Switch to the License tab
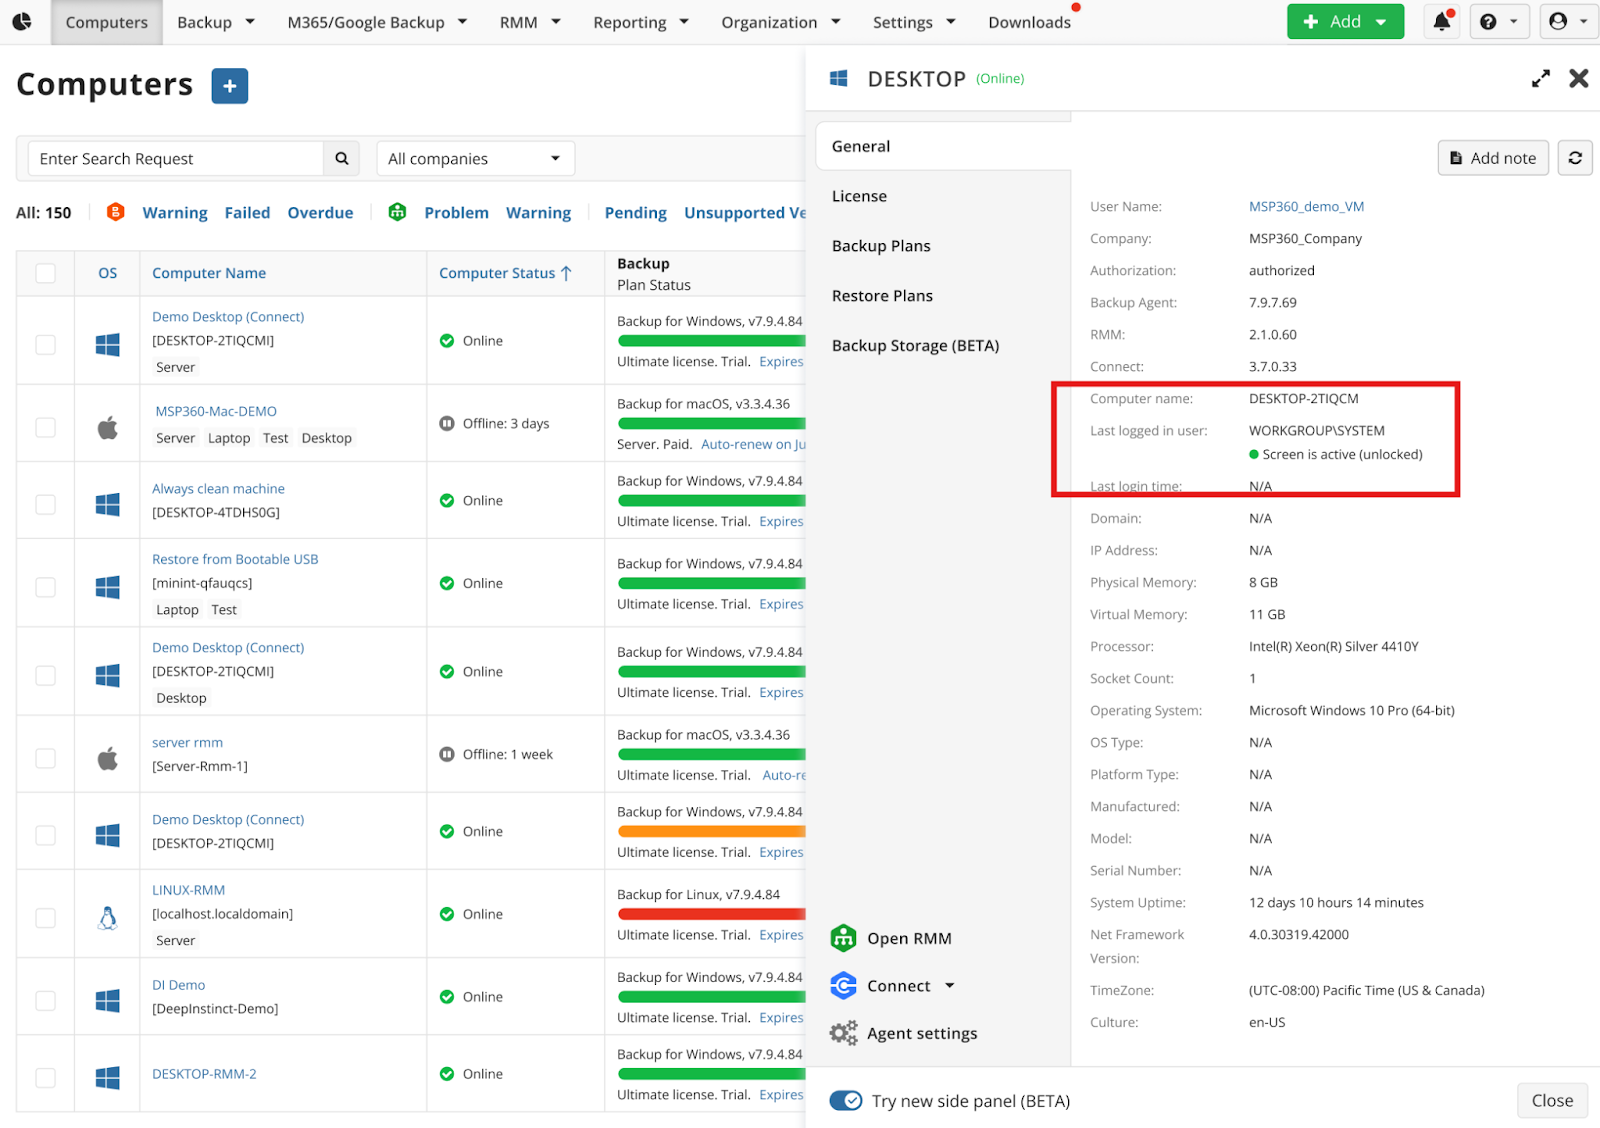This screenshot has width=1600, height=1128. tap(859, 196)
